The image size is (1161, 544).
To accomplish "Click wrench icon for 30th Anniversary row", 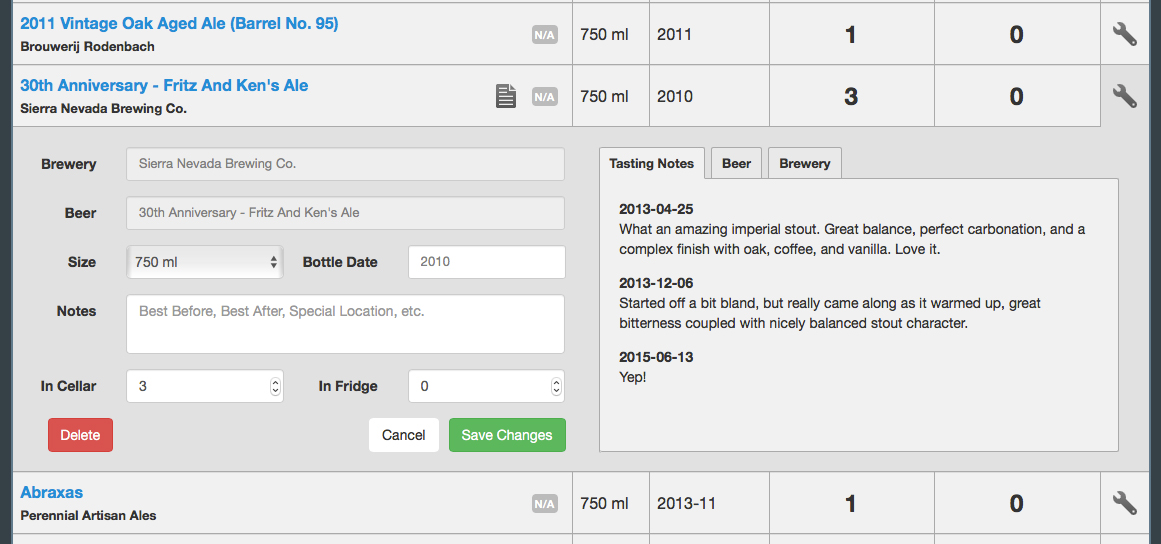I will (x=1124, y=96).
